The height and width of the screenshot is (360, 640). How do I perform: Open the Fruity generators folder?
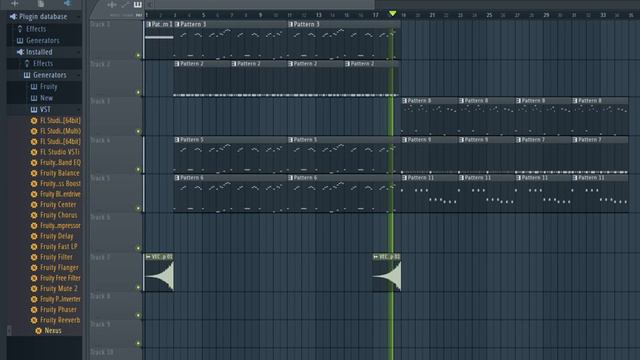pos(49,87)
